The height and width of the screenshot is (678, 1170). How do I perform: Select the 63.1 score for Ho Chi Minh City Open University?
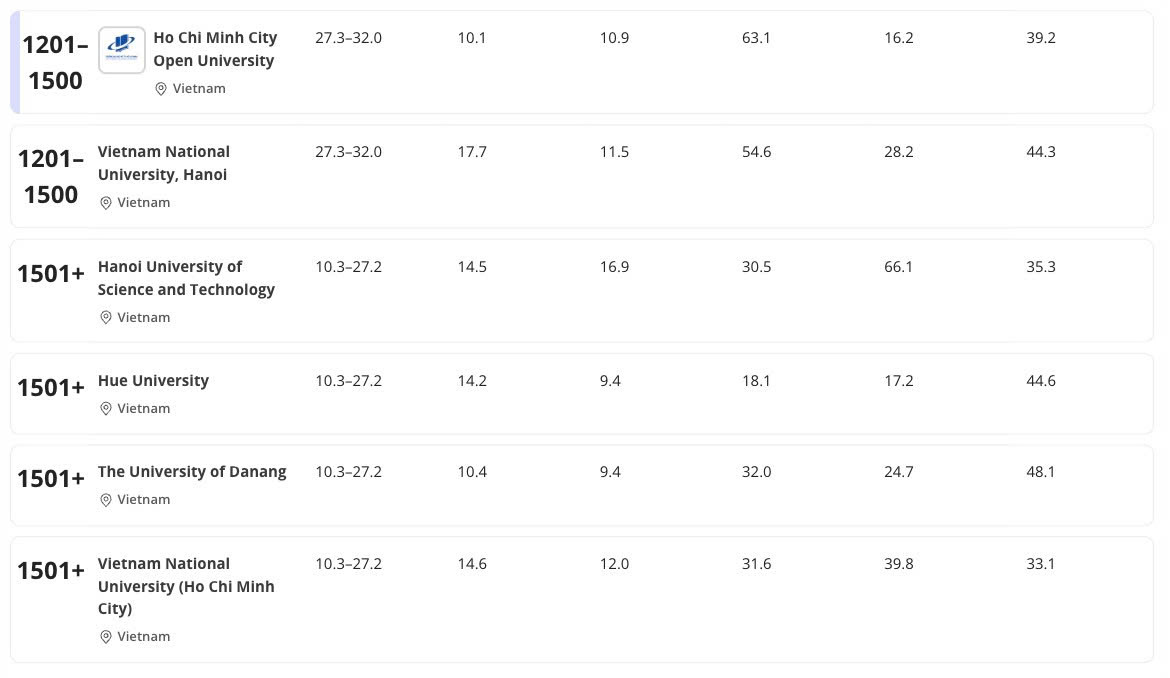pos(756,38)
